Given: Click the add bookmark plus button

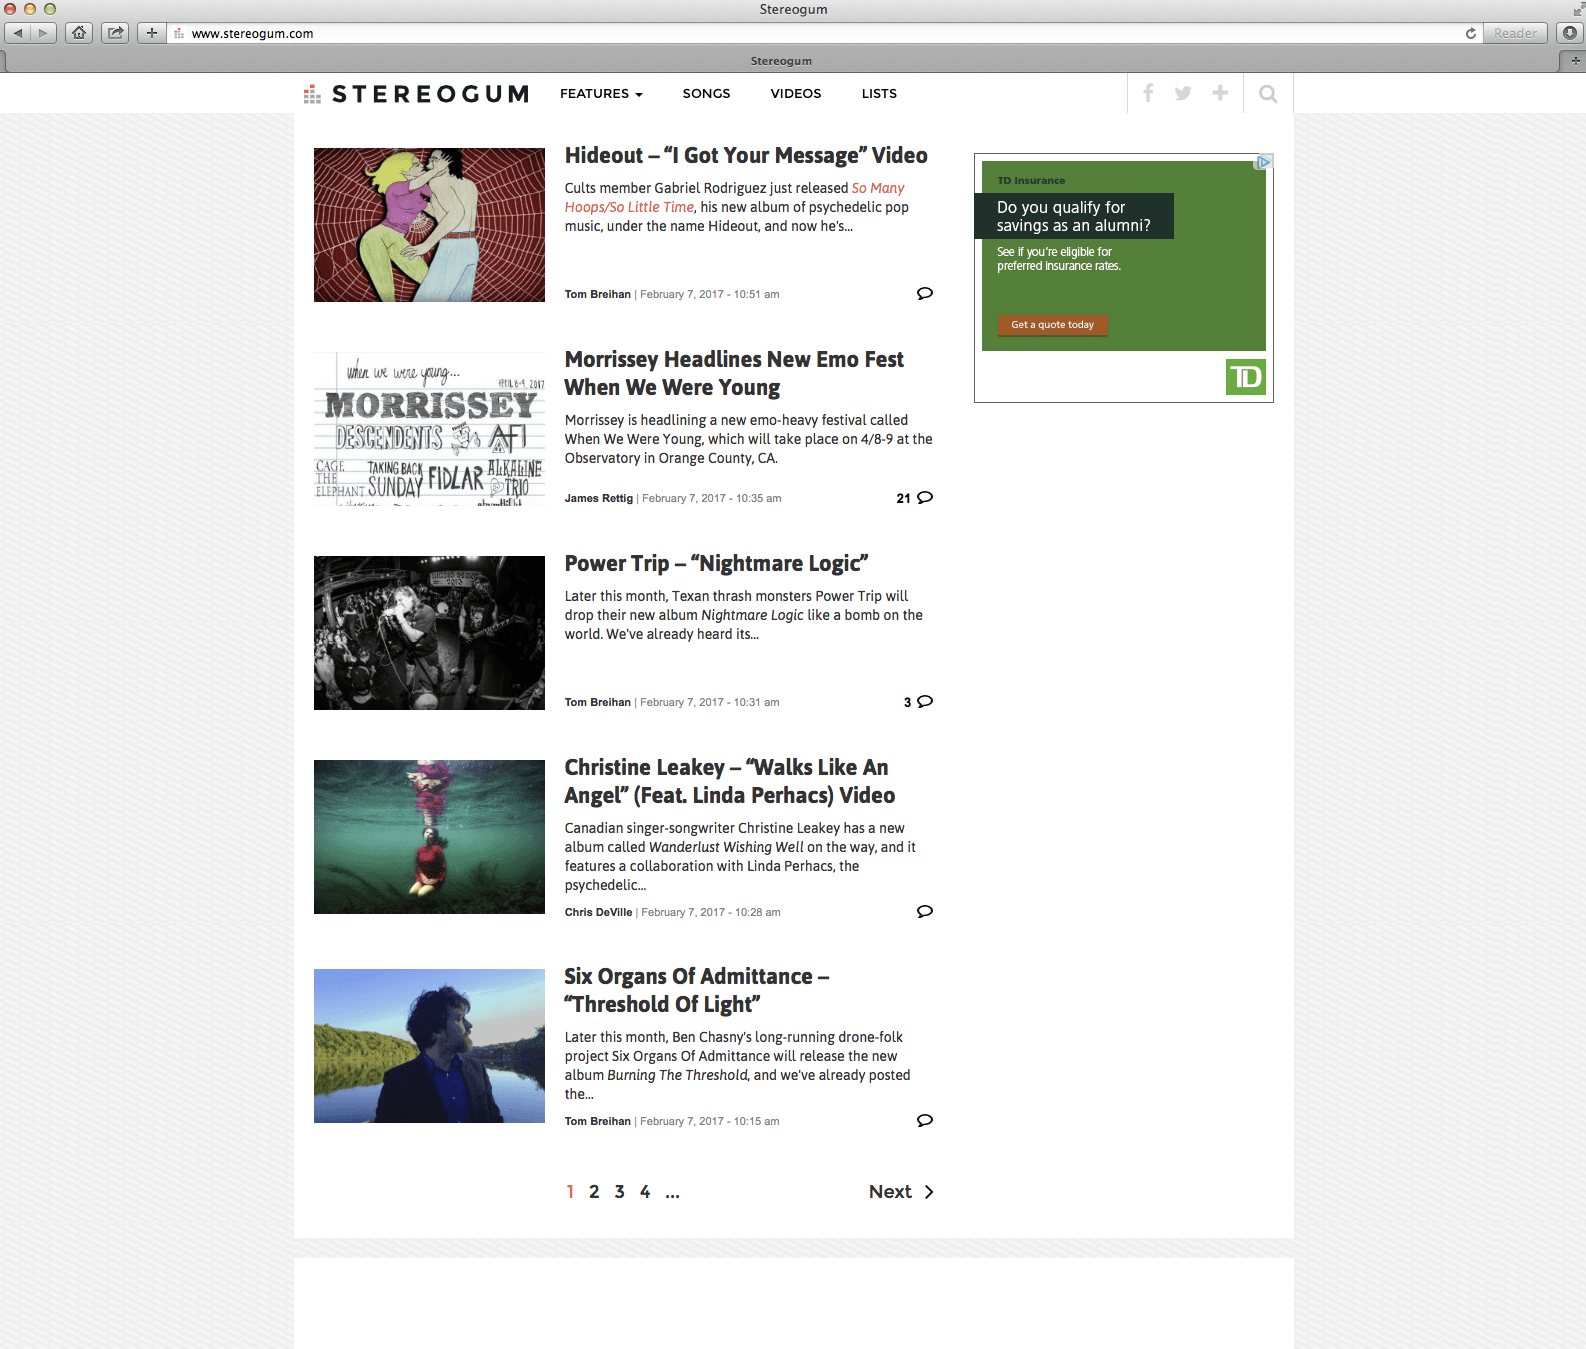Looking at the screenshot, I should point(152,33).
